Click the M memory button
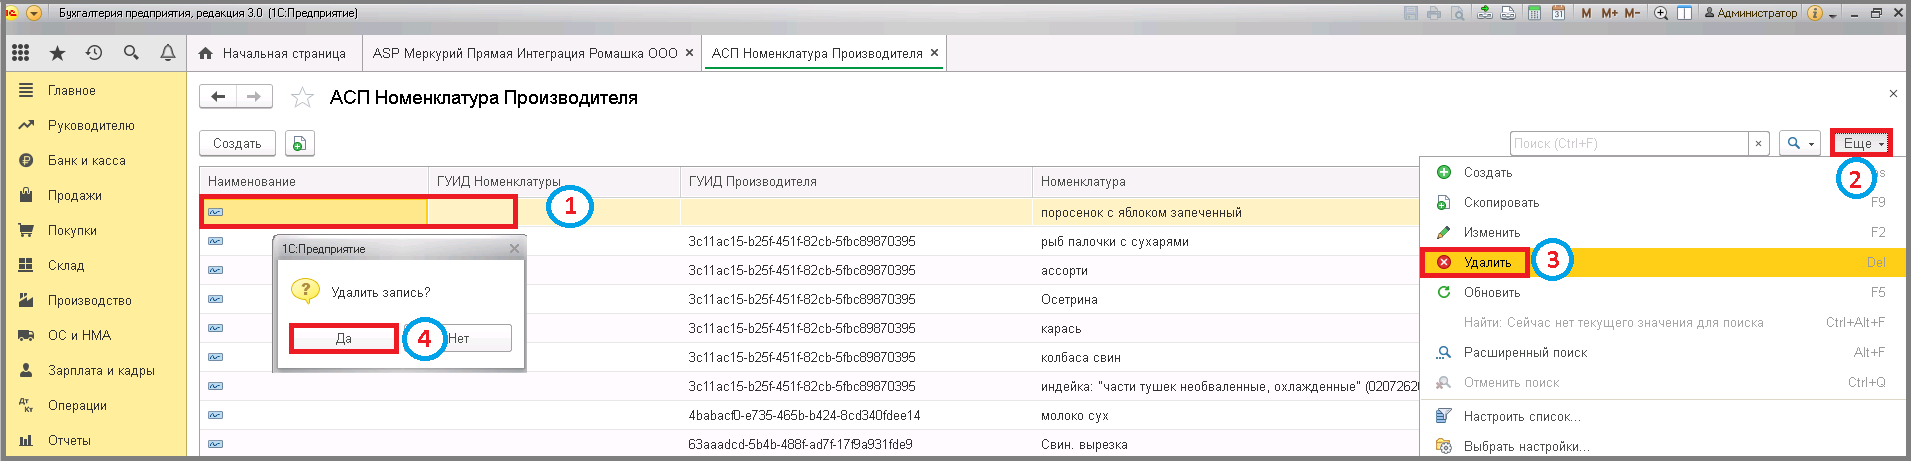Image resolution: width=1911 pixels, height=461 pixels. [1586, 13]
